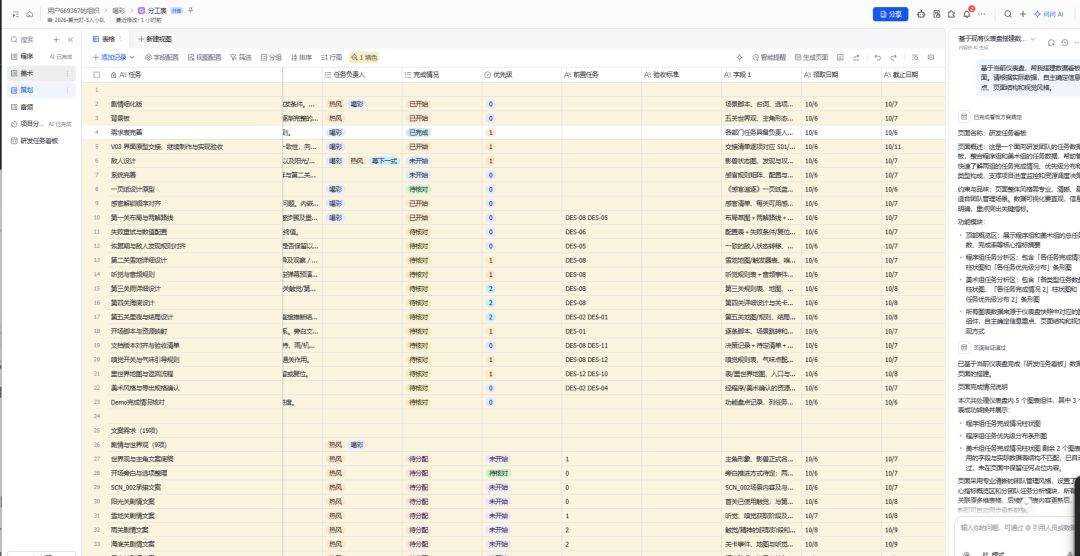
Task: Open AI chat history clock icon
Action: pos(1065,42)
